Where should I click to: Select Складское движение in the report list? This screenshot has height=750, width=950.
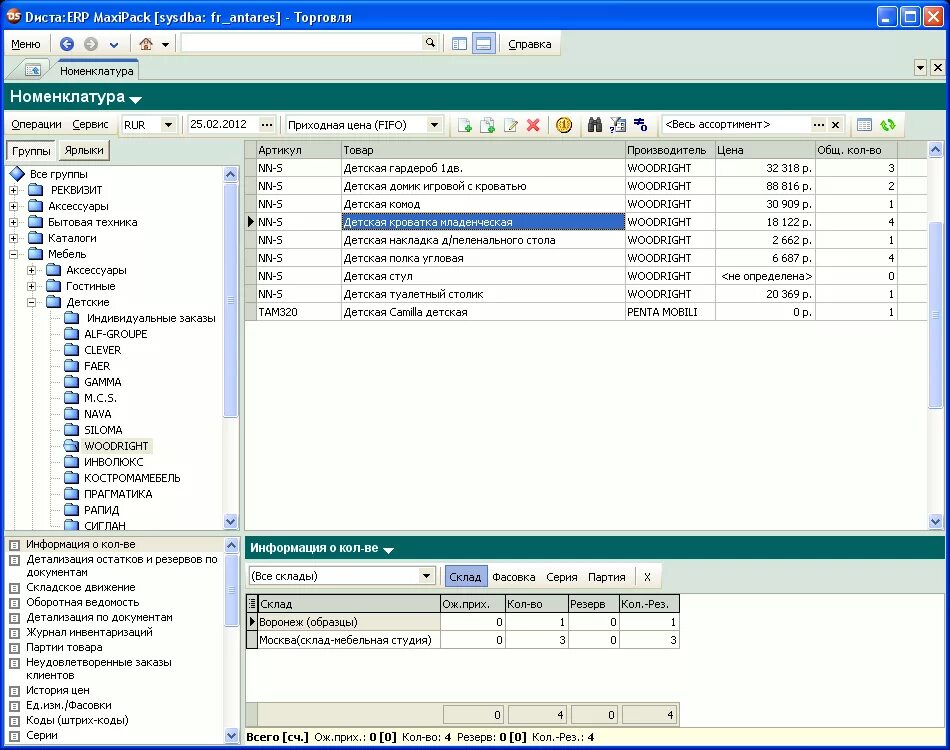coord(81,587)
